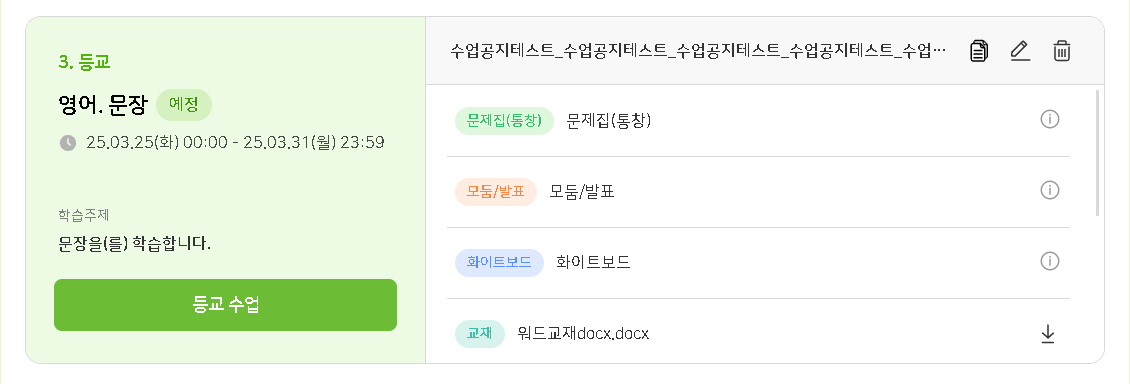Delete the notice with the trash icon
The height and width of the screenshot is (384, 1130).
tap(1062, 50)
